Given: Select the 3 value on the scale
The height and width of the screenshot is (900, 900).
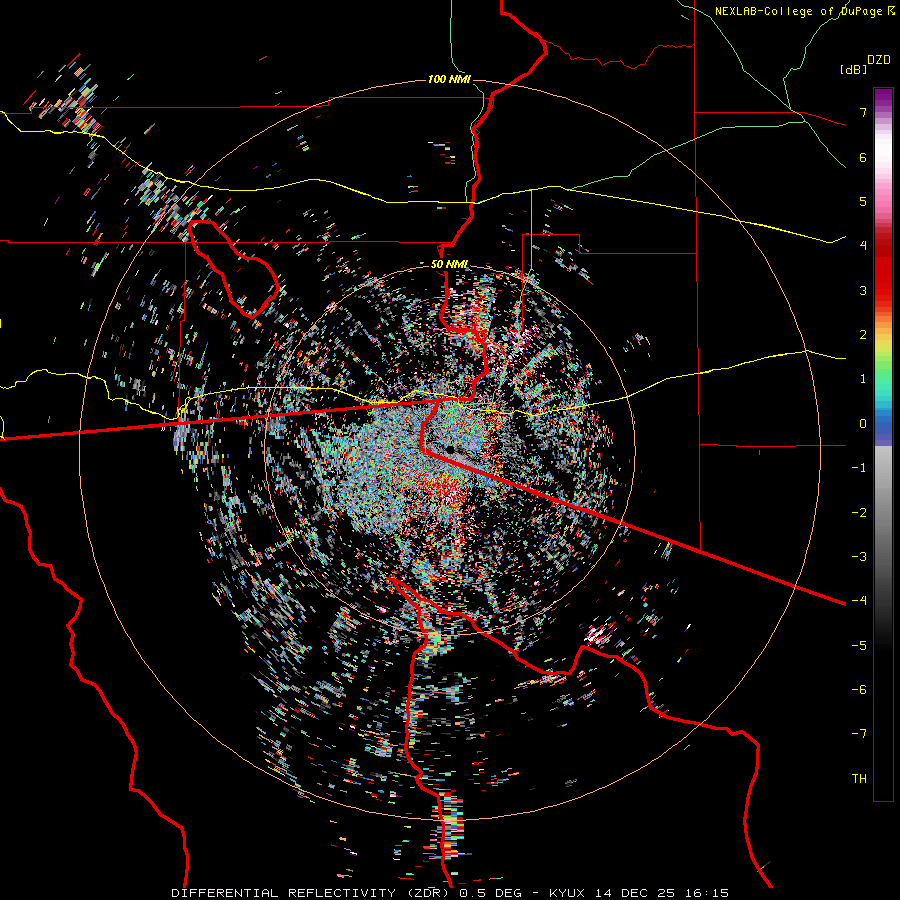Looking at the screenshot, I should click(x=863, y=290).
